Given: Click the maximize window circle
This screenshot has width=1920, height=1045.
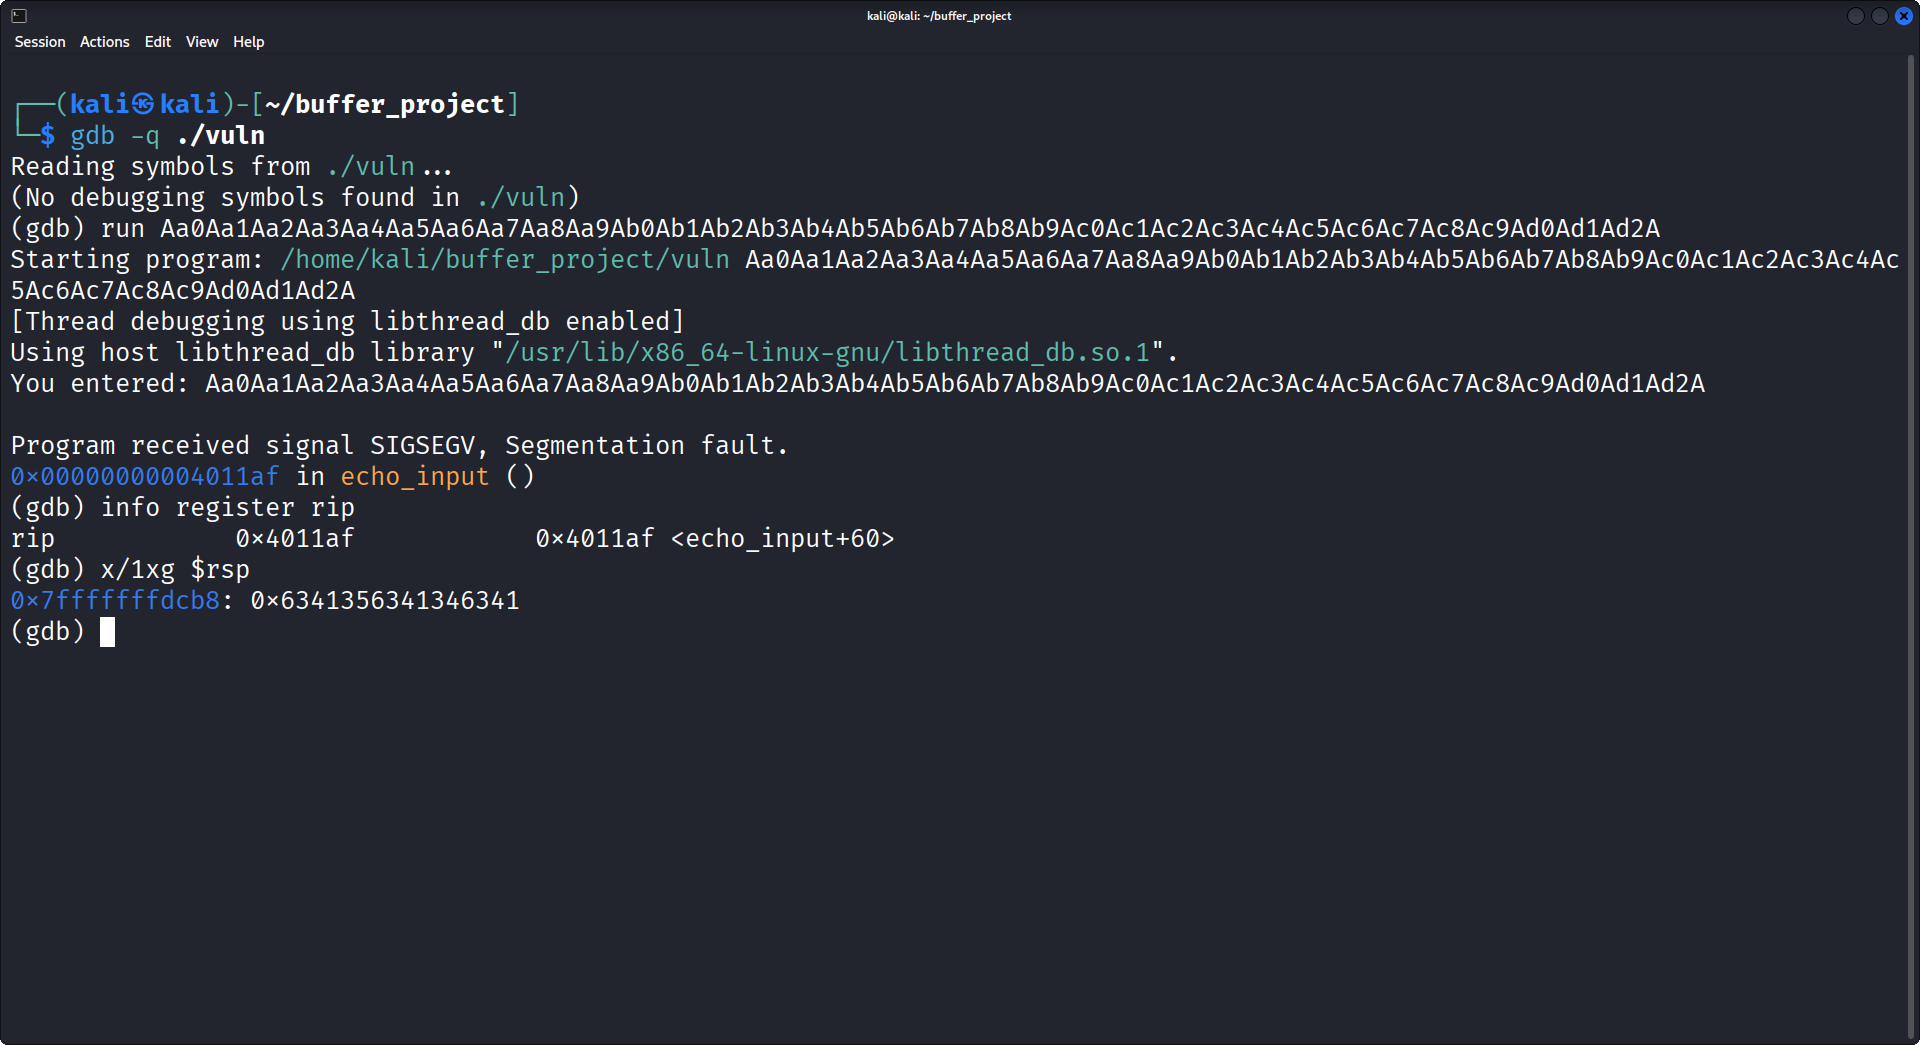Looking at the screenshot, I should coord(1880,16).
